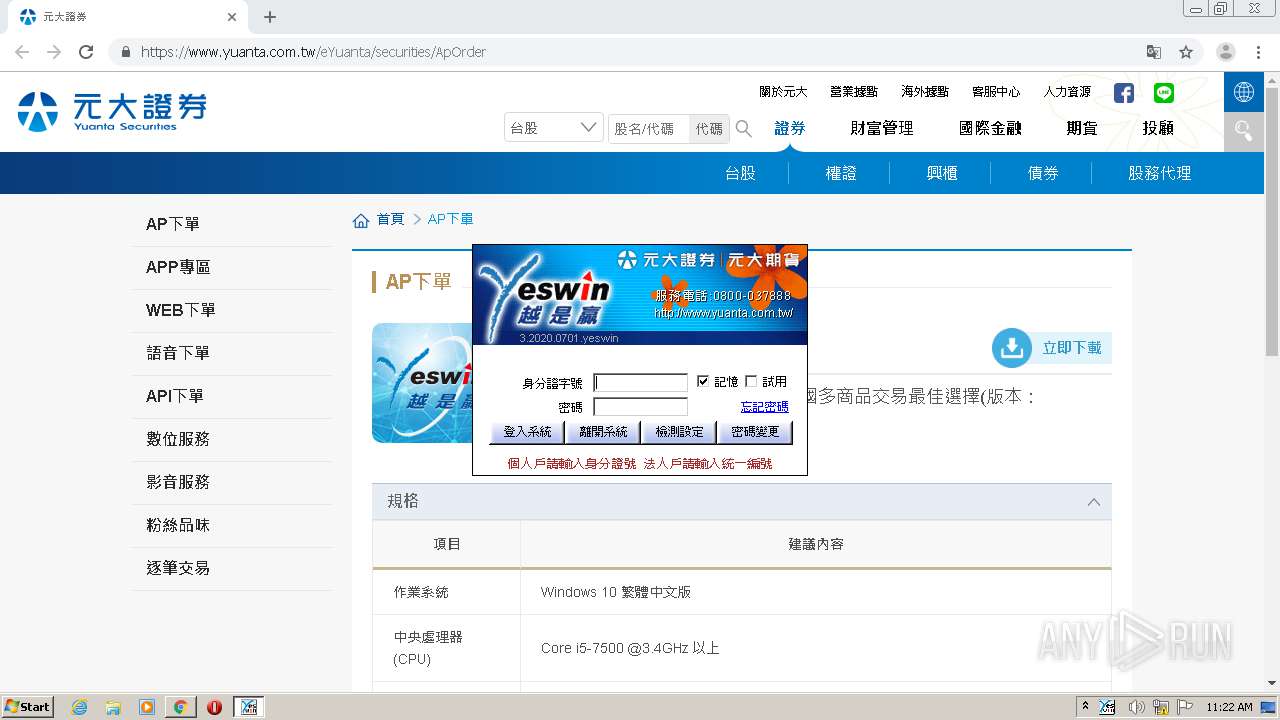Open the 關於元大 link

(783, 92)
